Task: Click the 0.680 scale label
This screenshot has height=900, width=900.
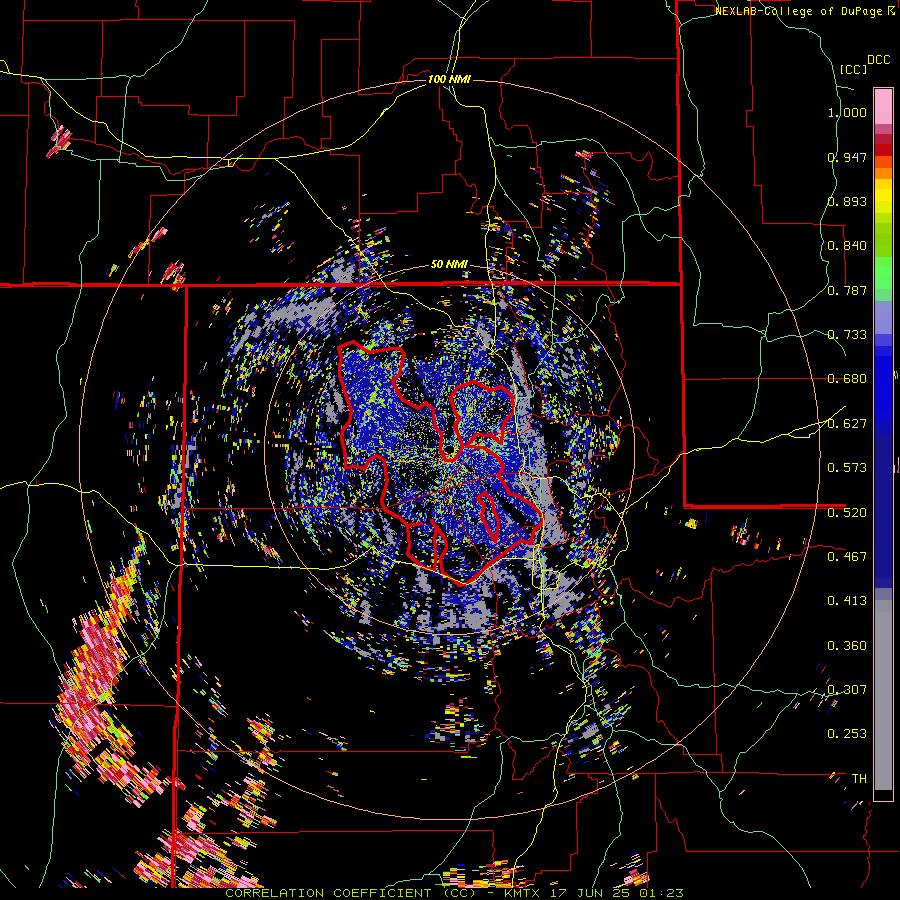Action: point(847,378)
